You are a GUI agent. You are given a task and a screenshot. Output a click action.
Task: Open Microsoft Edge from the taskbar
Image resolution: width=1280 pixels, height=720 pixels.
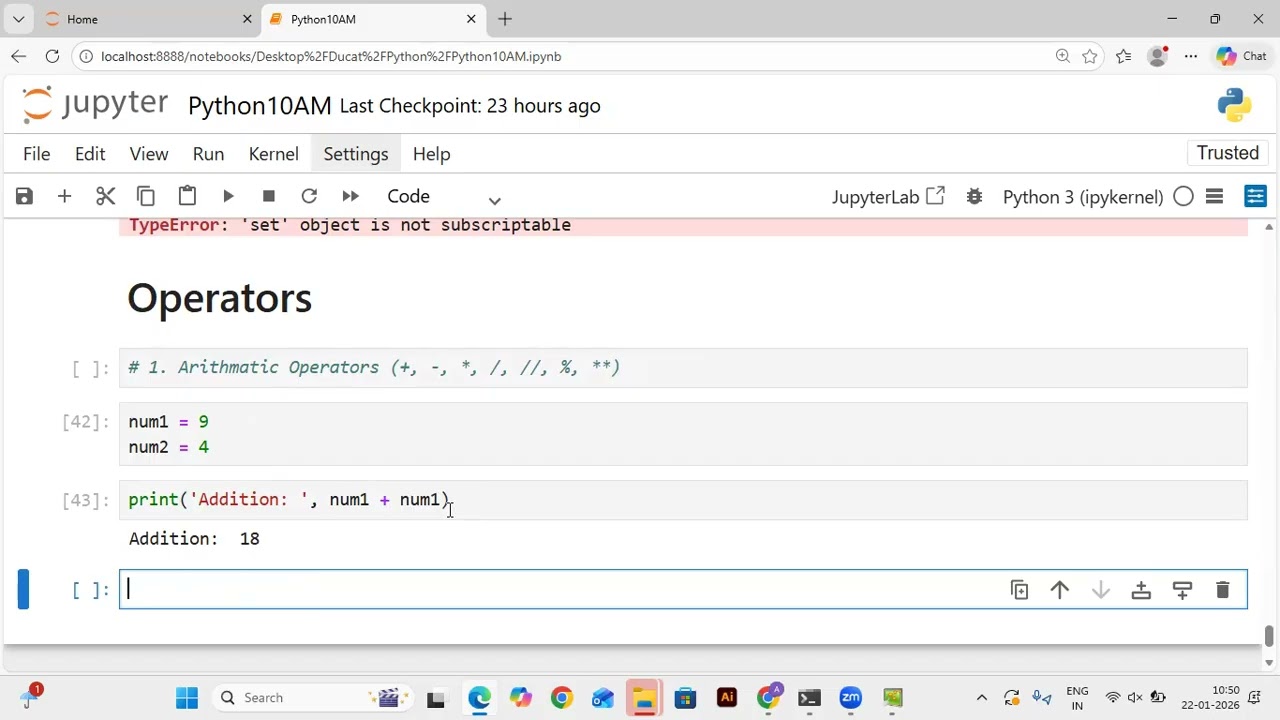(x=479, y=698)
